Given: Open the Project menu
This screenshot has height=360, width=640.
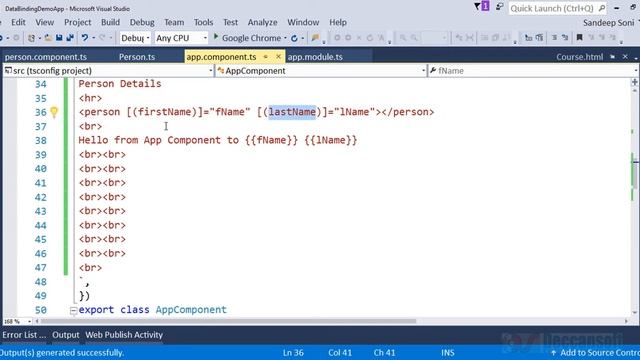Looking at the screenshot, I should pyautogui.click(x=78, y=22).
